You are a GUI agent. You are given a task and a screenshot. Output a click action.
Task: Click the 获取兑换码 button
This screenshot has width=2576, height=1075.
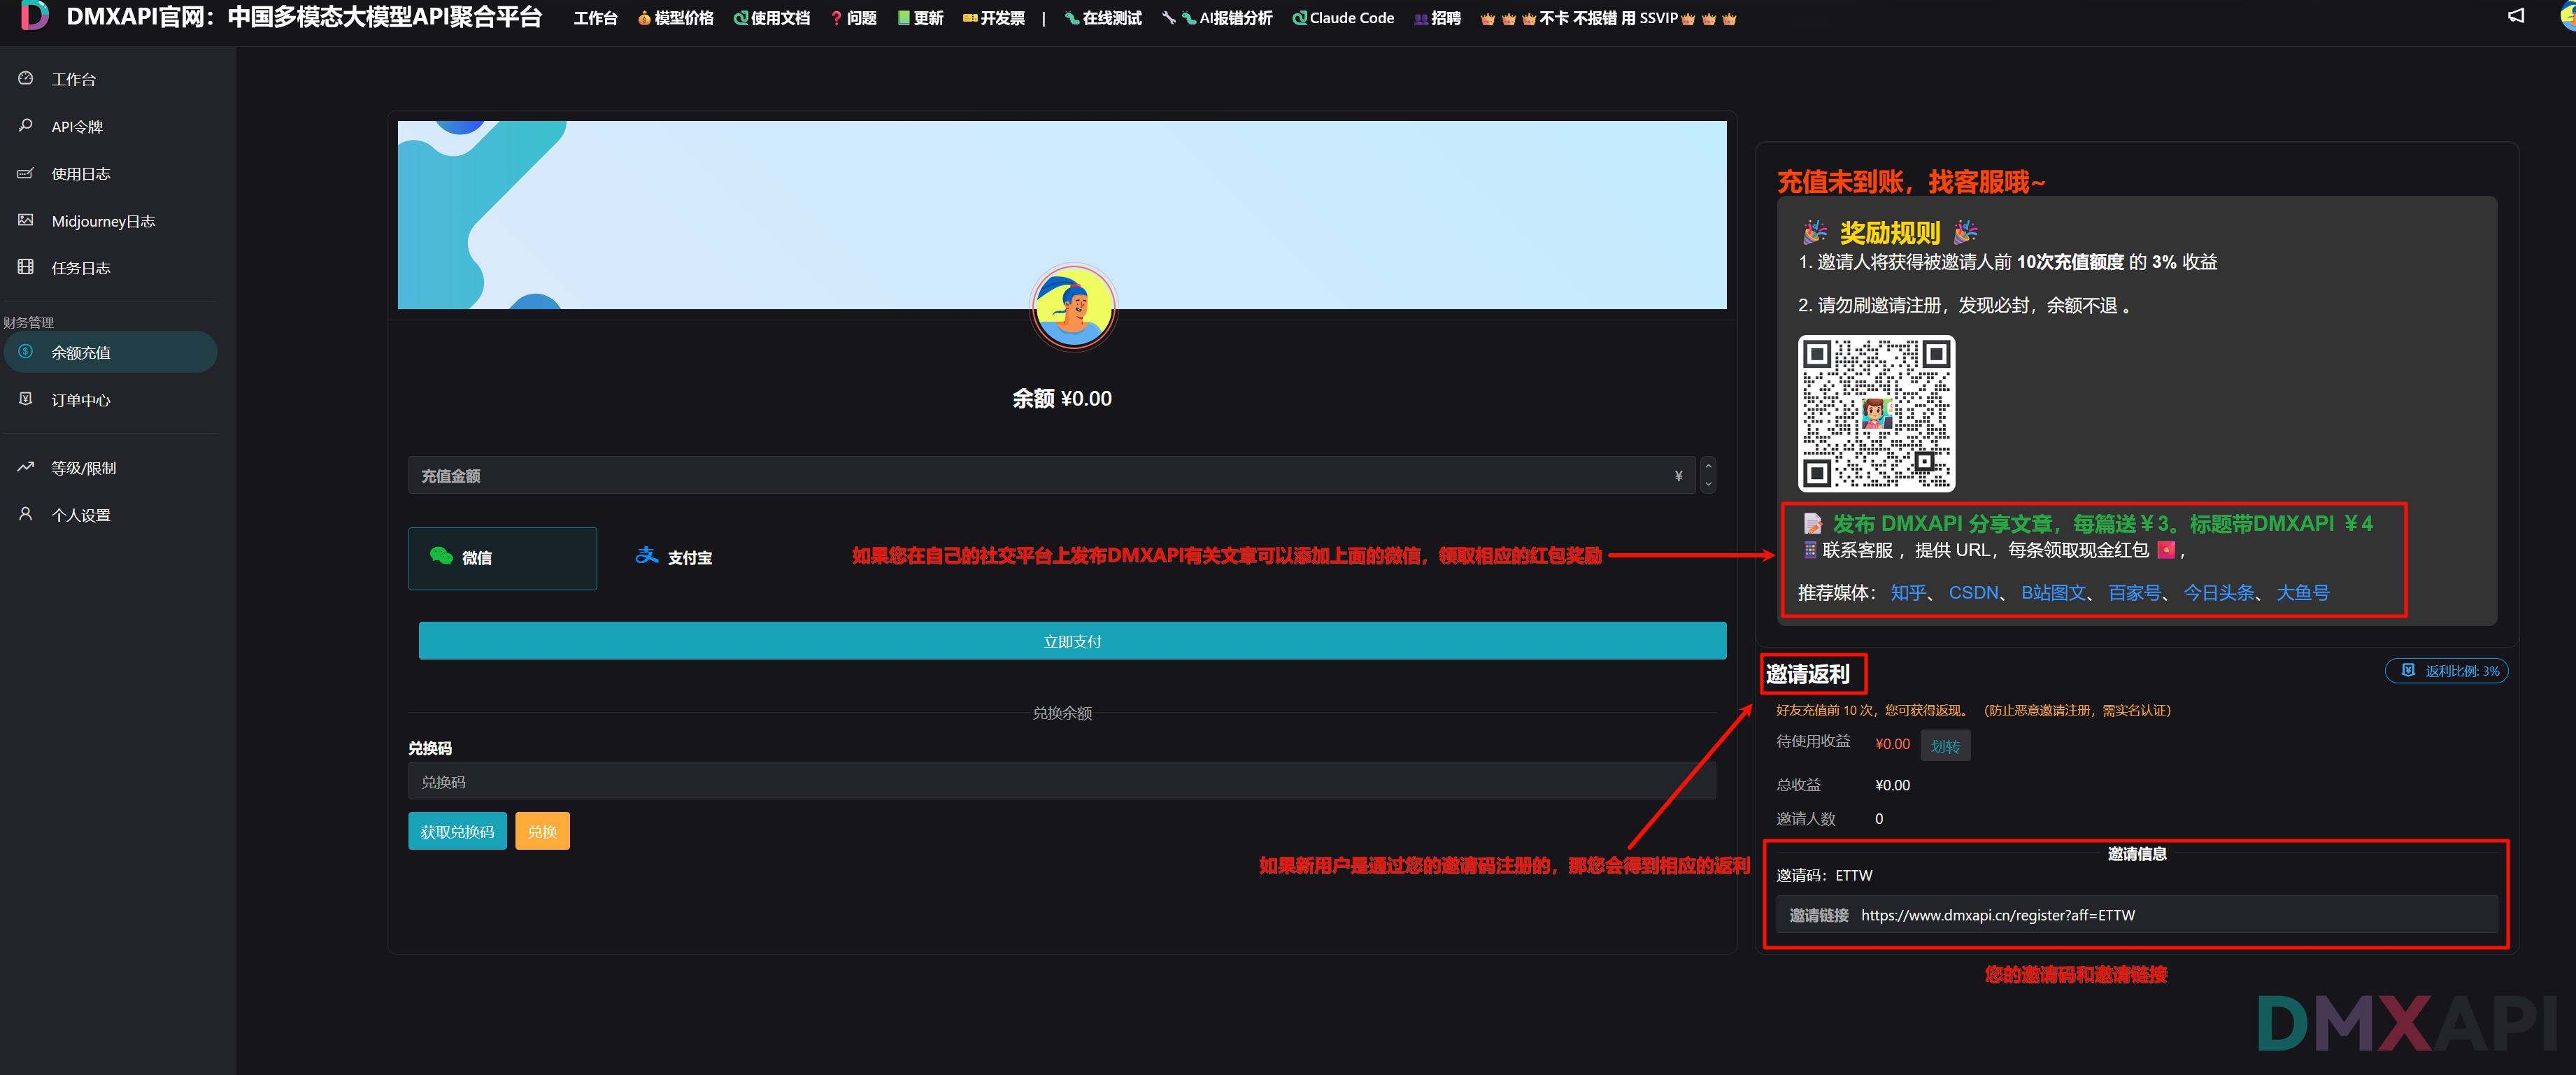(457, 831)
